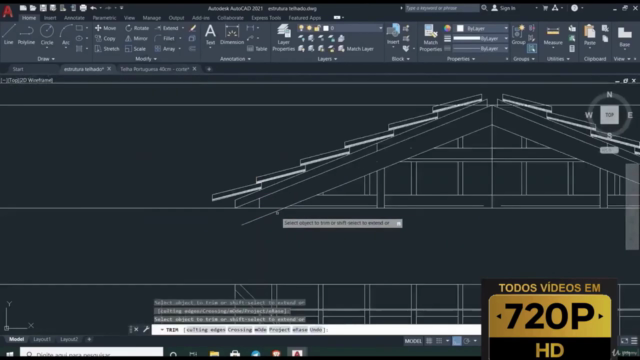Switch to Layout1 tab
Viewport: 640px width, 360px height.
42,339
